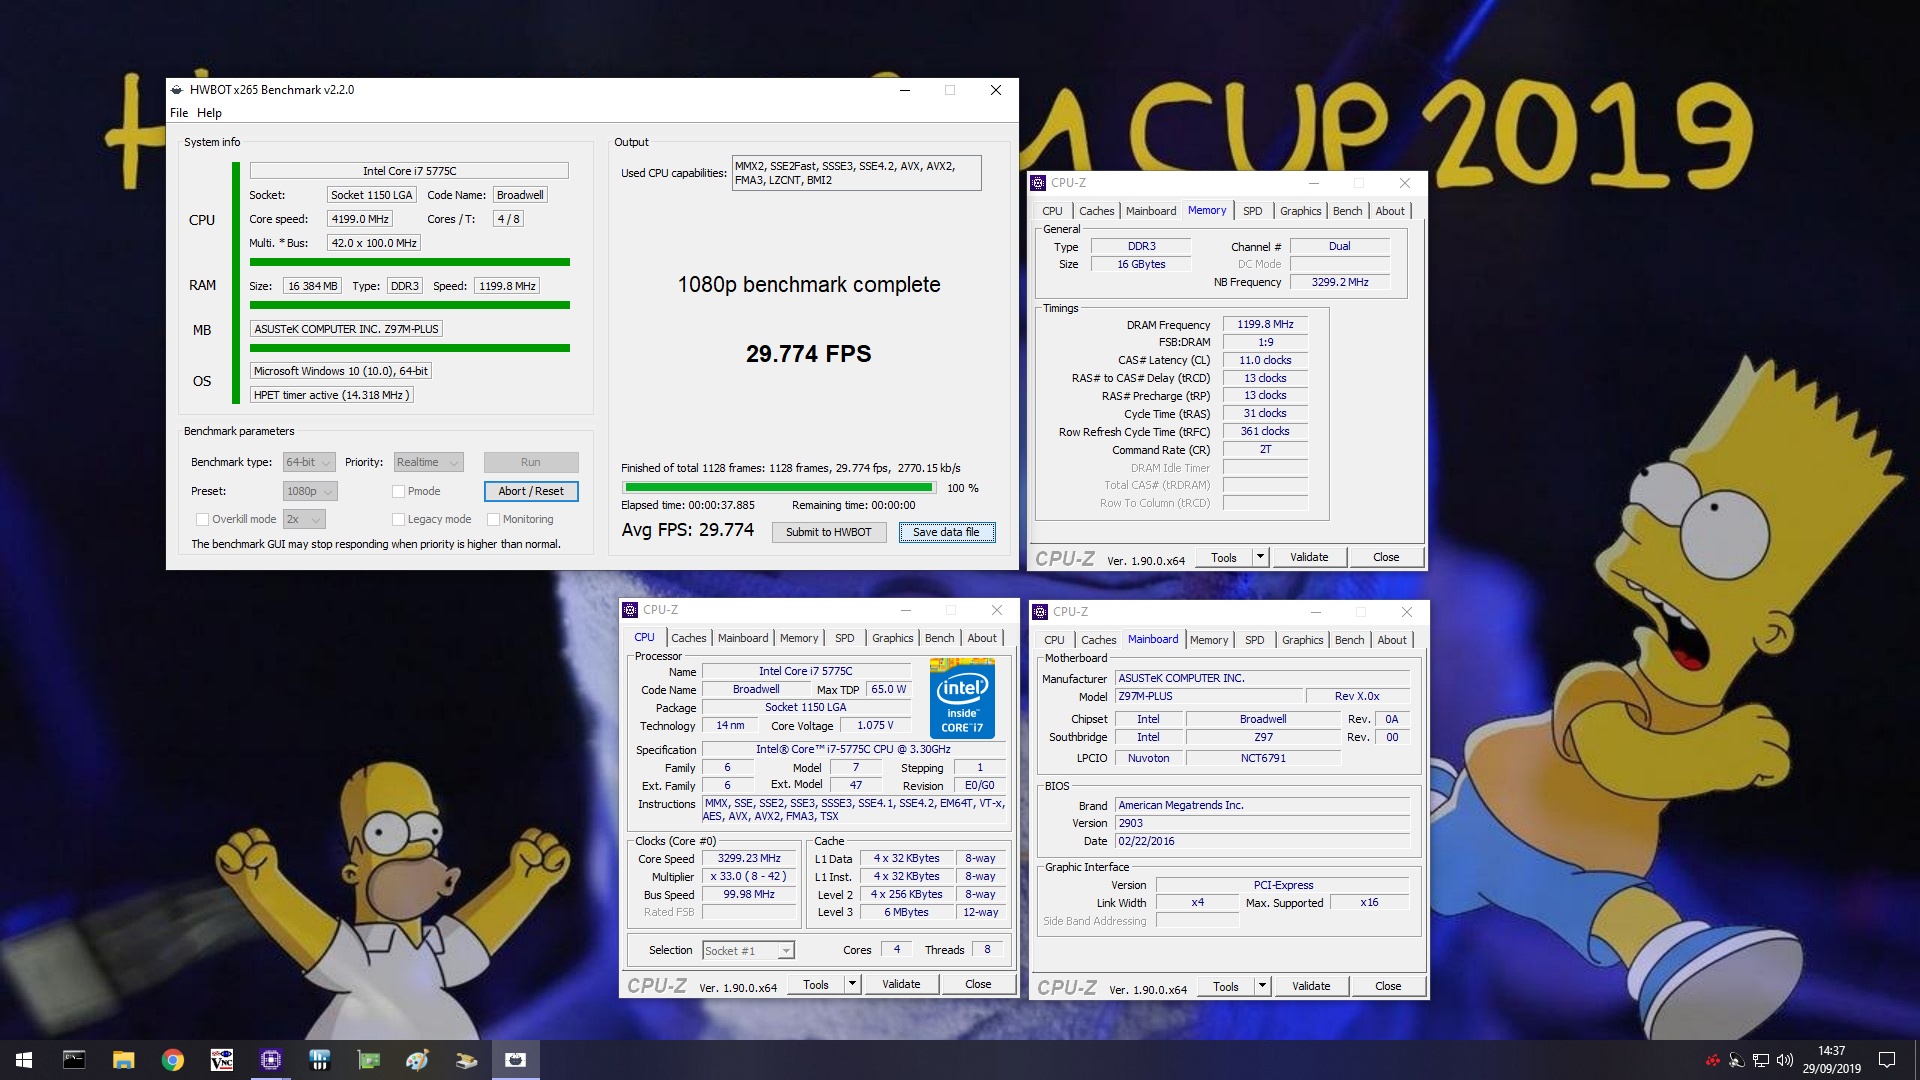Click the HWBOT x265 title bar app icon

[177, 90]
